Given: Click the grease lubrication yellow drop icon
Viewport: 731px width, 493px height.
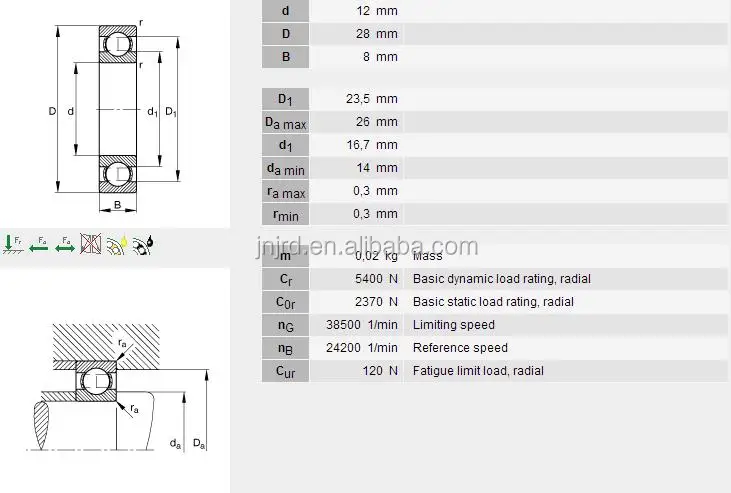Looking at the screenshot, I should [116, 242].
